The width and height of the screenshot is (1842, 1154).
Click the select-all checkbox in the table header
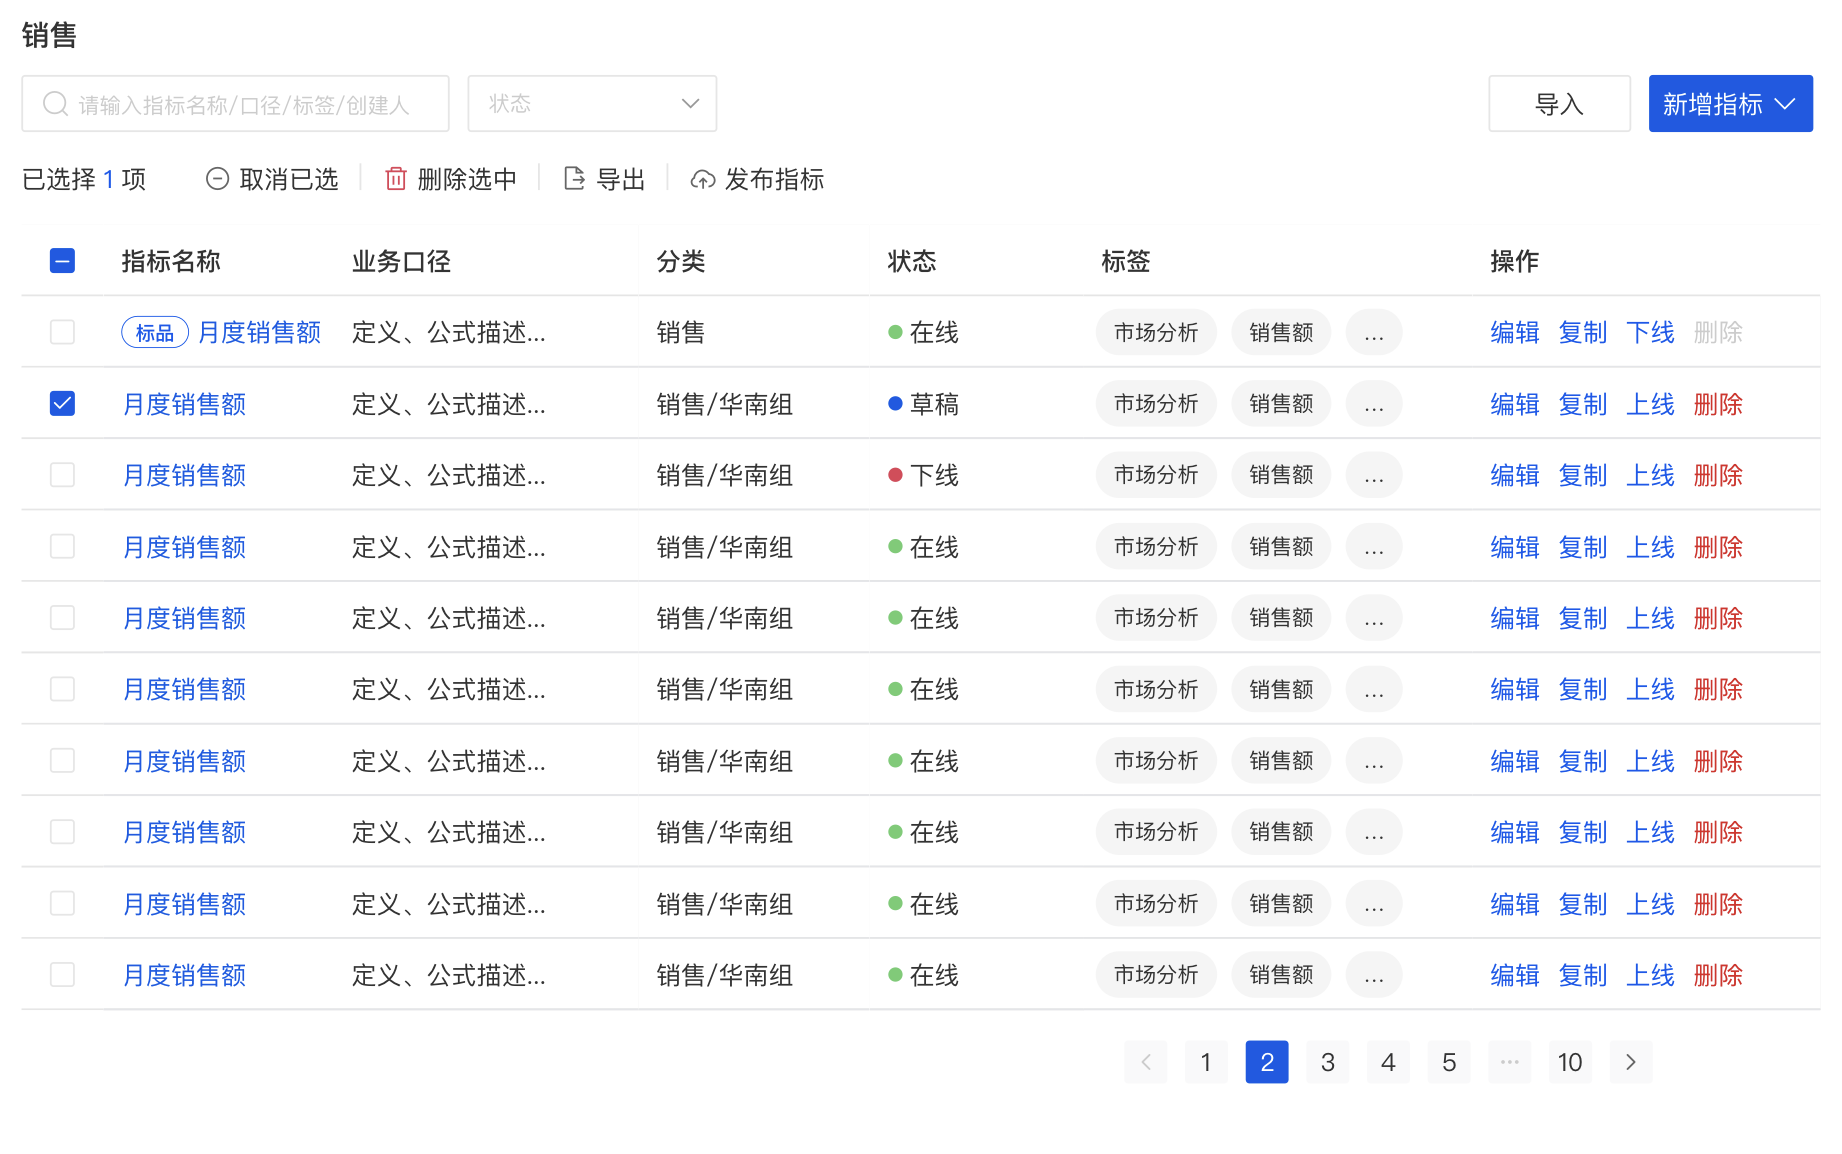62,260
